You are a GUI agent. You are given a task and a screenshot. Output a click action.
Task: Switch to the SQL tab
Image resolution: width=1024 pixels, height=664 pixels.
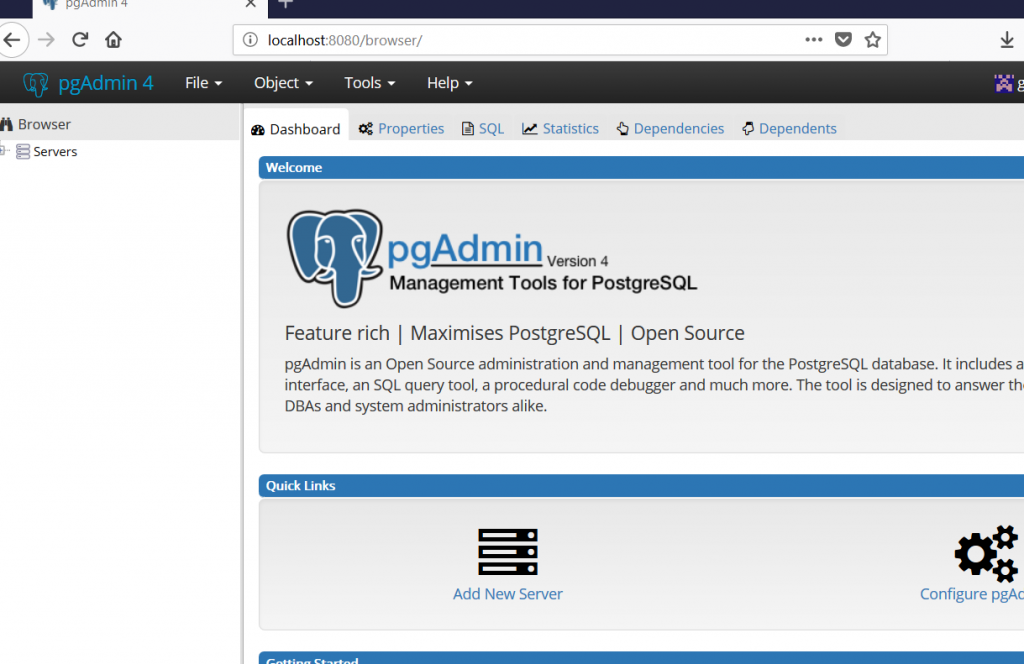pos(483,129)
